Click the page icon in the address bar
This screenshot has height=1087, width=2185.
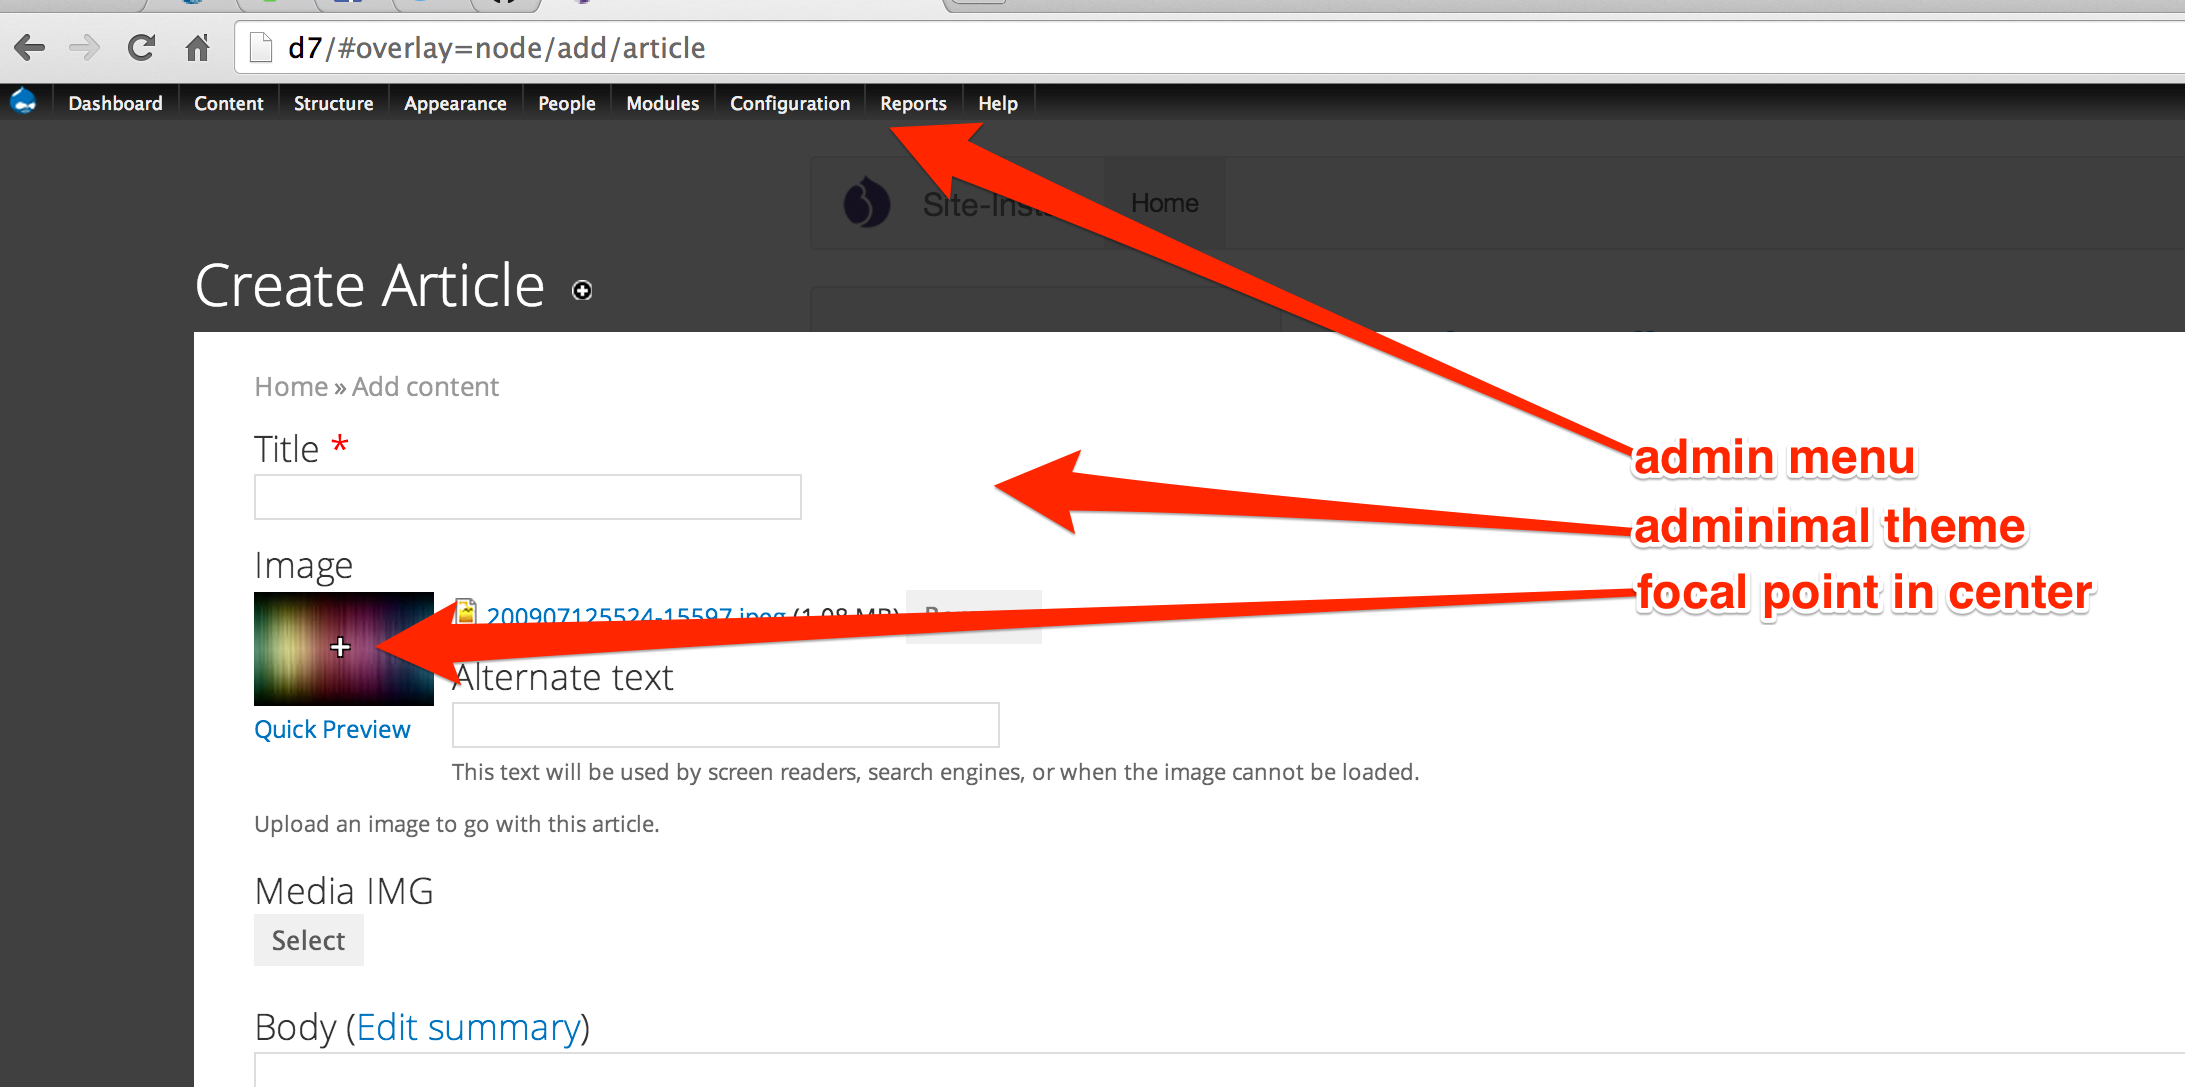coord(259,47)
